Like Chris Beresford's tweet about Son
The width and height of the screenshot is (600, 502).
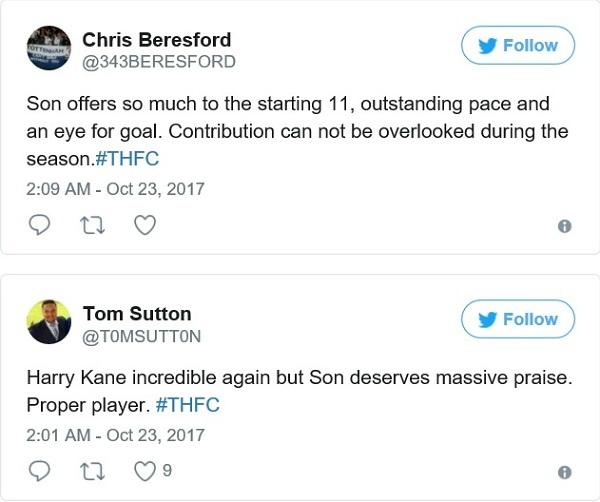(x=144, y=226)
